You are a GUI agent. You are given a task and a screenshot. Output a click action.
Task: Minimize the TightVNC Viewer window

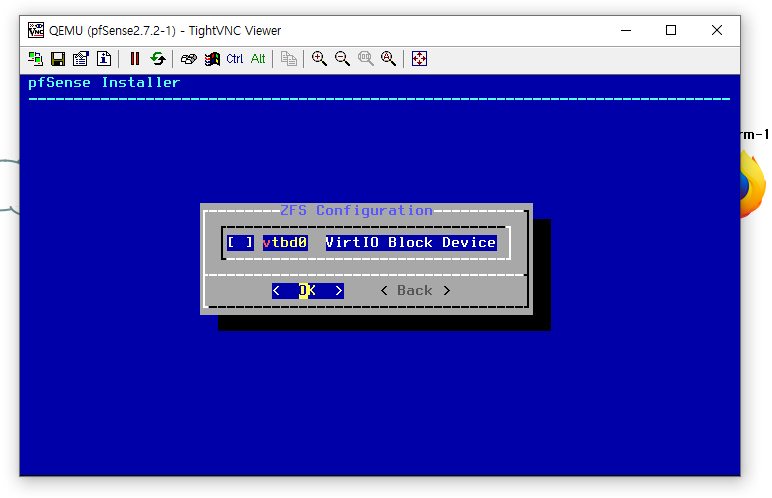click(x=626, y=31)
